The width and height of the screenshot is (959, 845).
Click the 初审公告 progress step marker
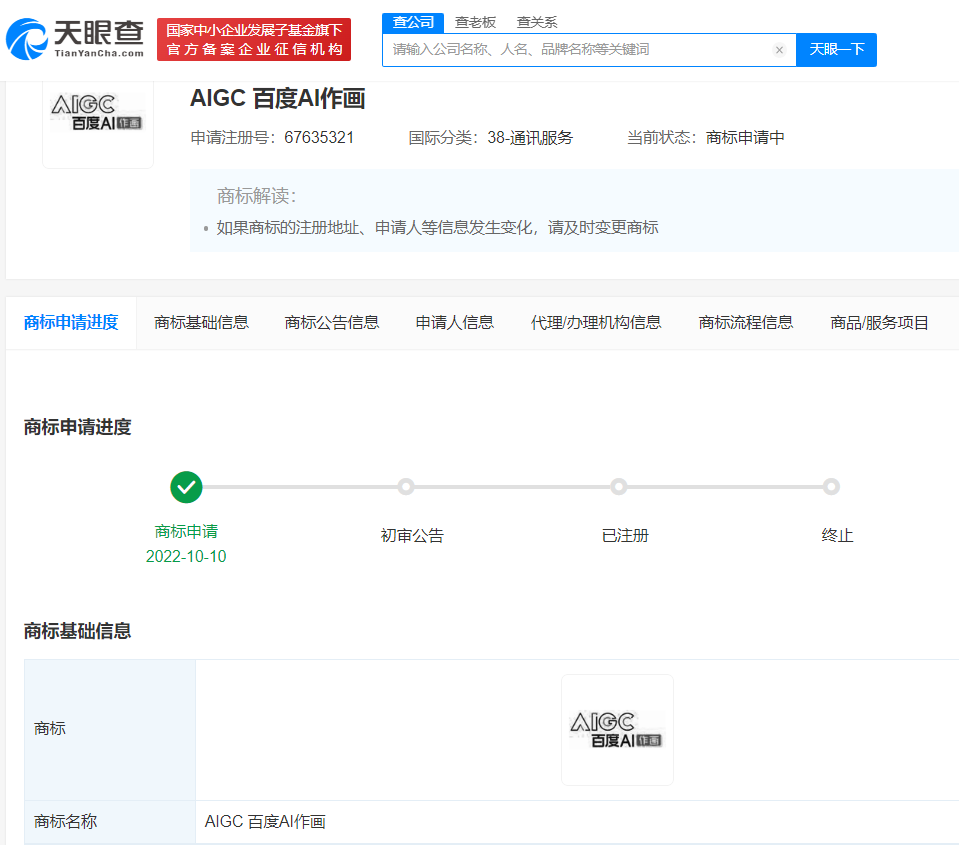click(405, 487)
